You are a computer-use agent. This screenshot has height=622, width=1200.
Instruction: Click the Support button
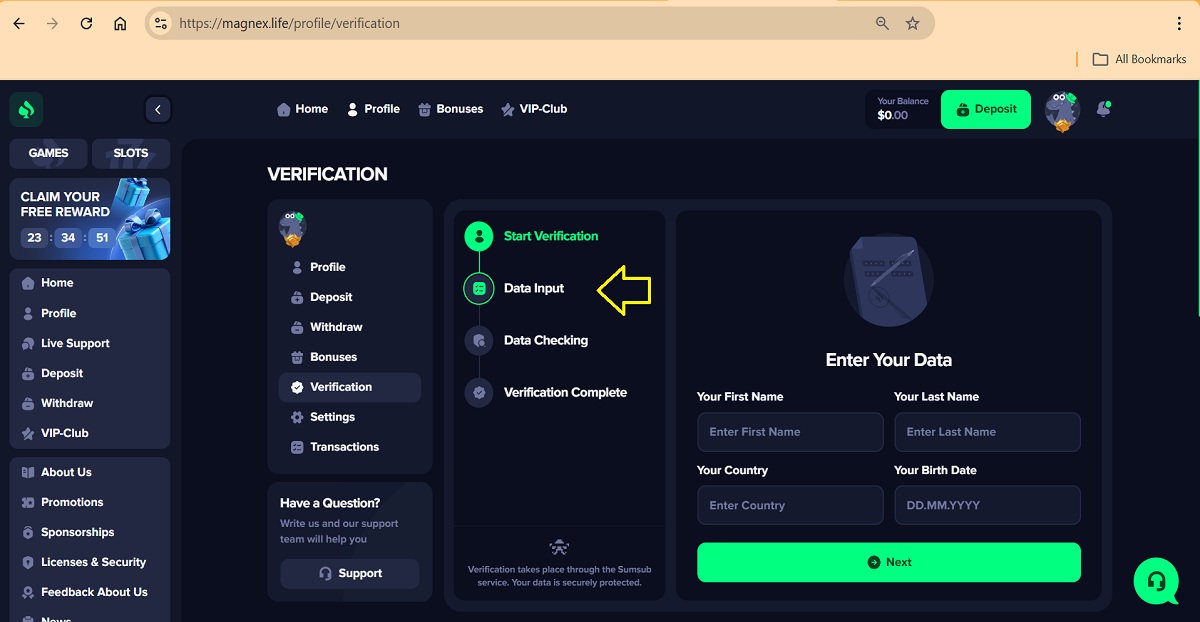click(x=349, y=573)
